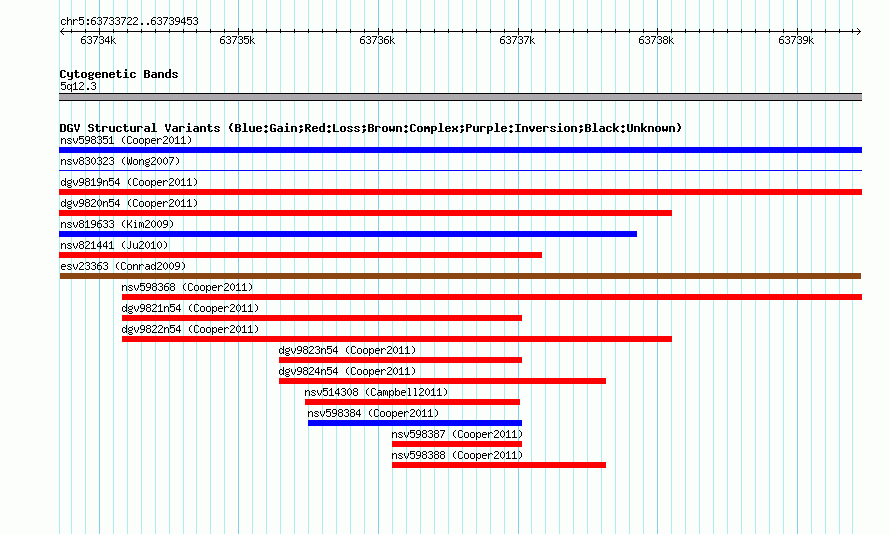Screen dimensions: 890x534
Task: Click the thin nsv830323 (Wong2007) blue line
Action: [x=460, y=170]
